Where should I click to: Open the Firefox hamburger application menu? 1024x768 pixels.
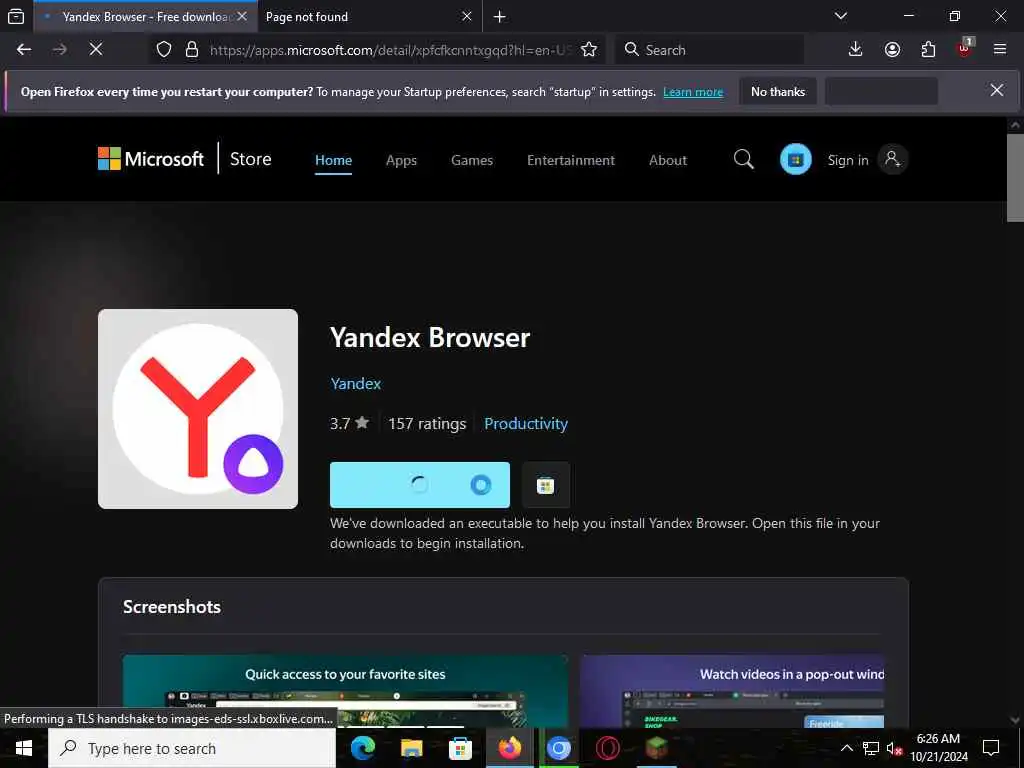tap(1000, 50)
